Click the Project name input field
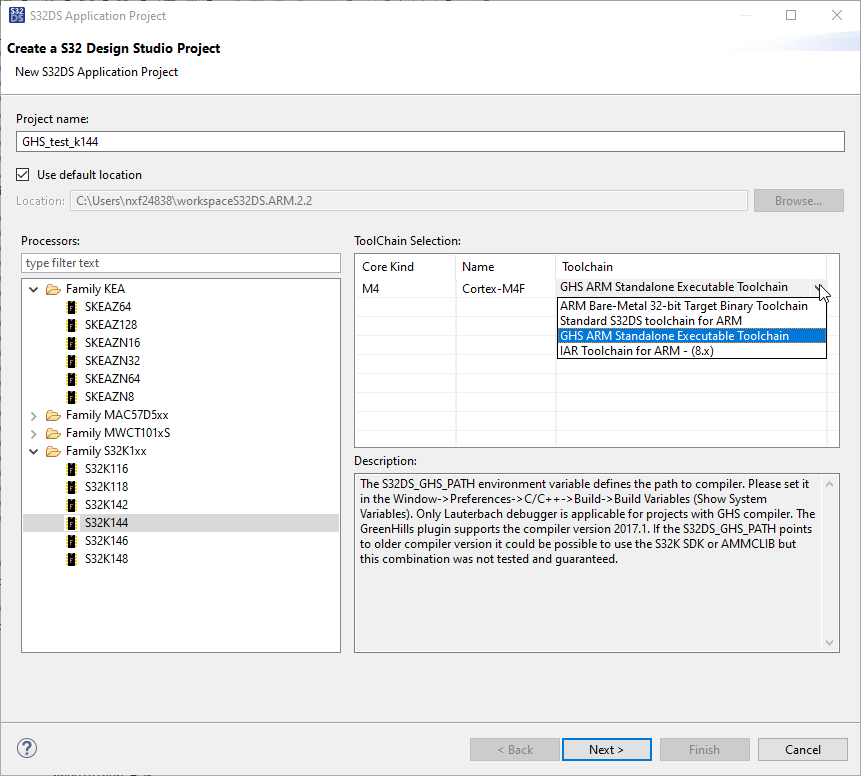Screen dimensions: 861x776 pos(430,141)
